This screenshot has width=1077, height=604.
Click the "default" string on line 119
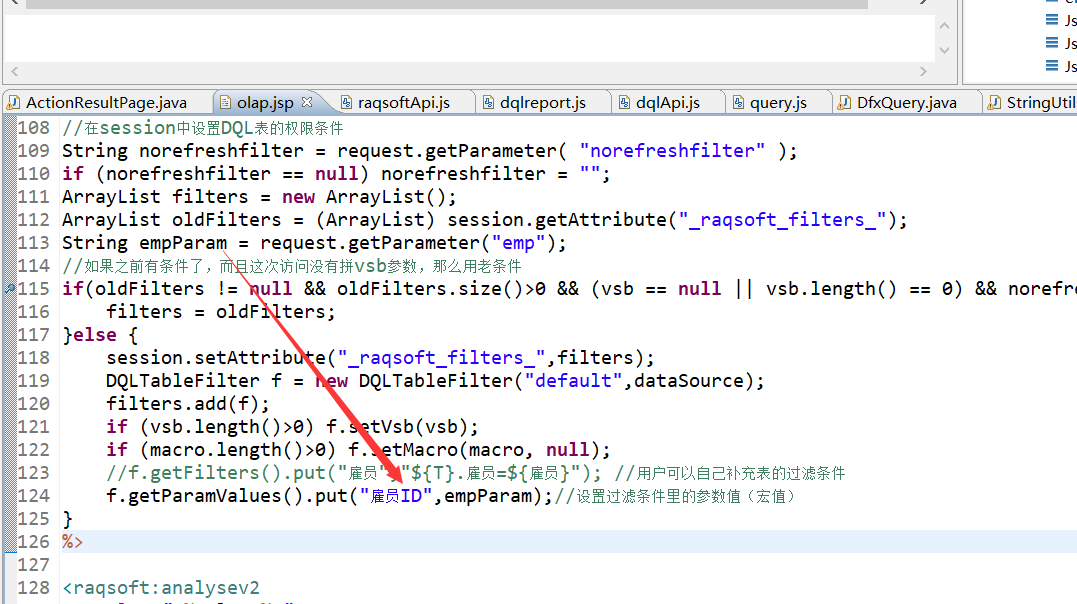click(574, 381)
